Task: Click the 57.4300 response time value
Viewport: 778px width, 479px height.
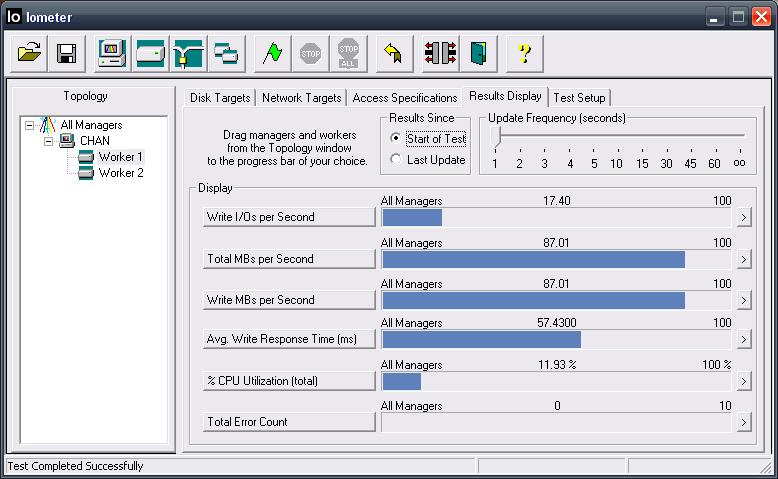Action: pyautogui.click(x=557, y=323)
